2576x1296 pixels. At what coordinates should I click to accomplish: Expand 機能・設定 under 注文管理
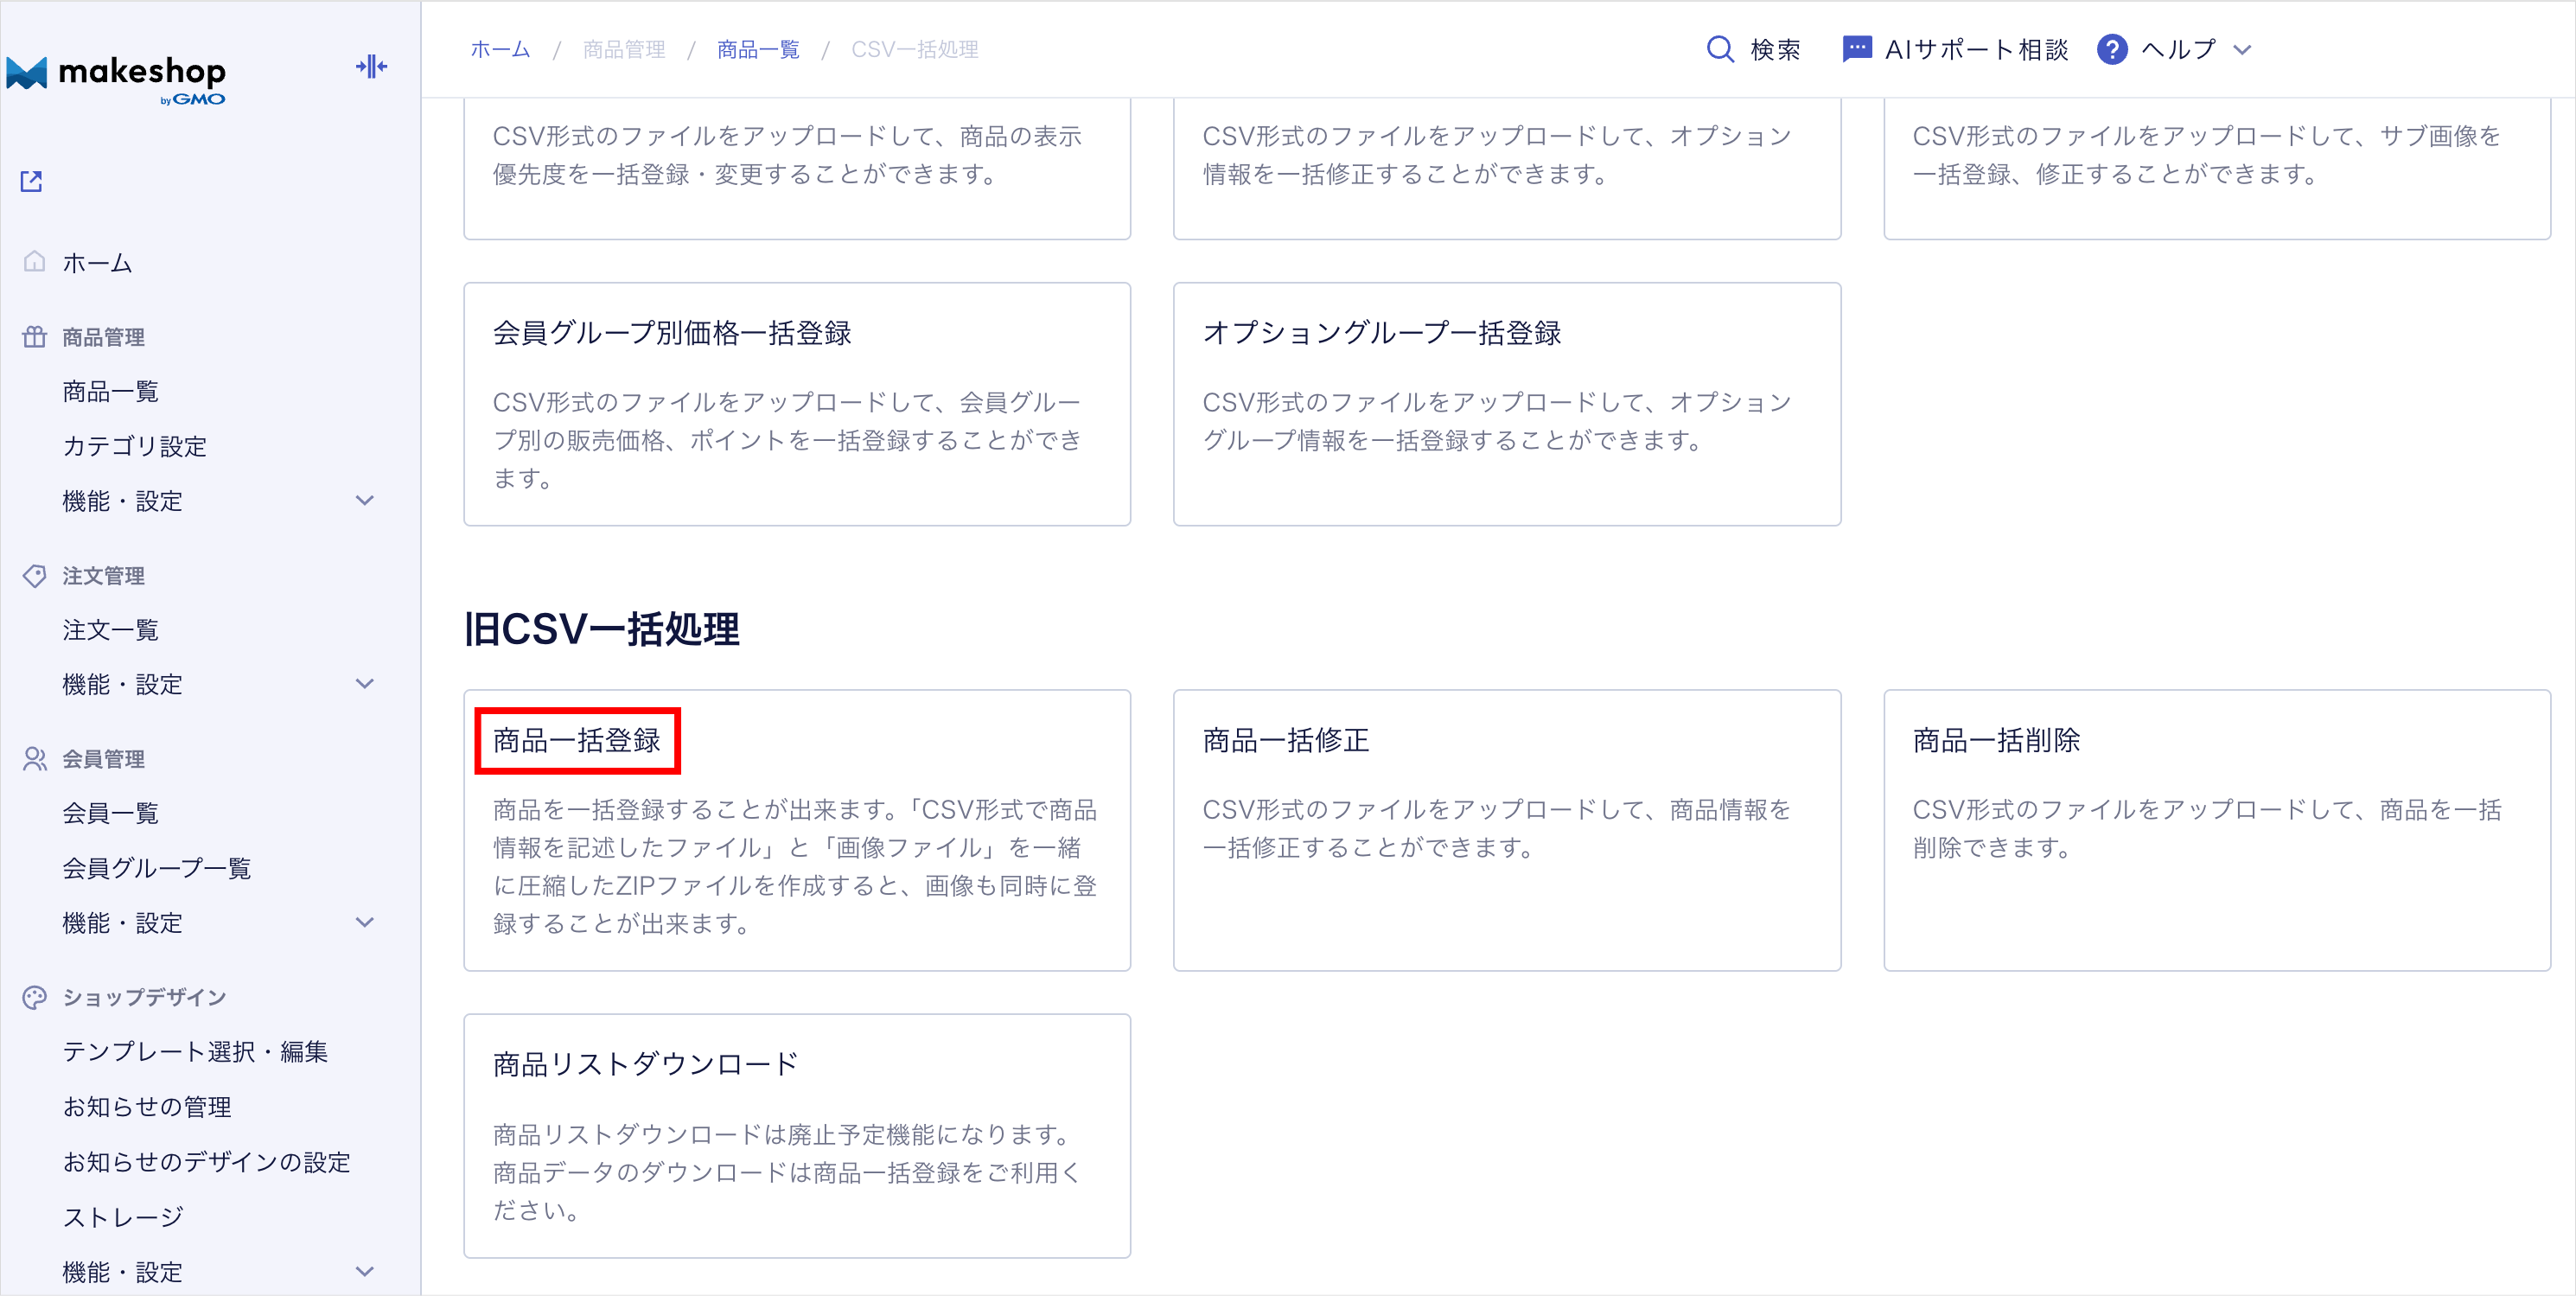365,684
